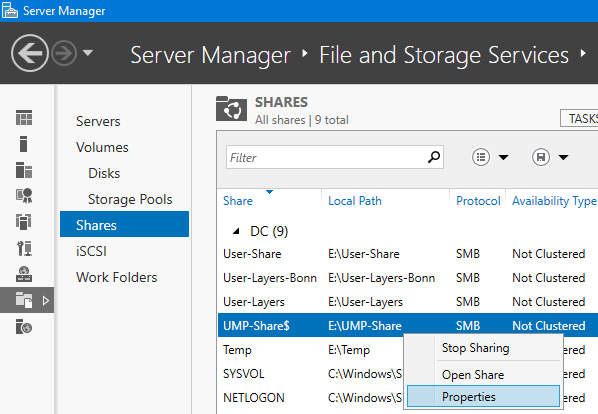The height and width of the screenshot is (414, 598).
Task: Open the AD DS role sidebar icon
Action: point(24,222)
